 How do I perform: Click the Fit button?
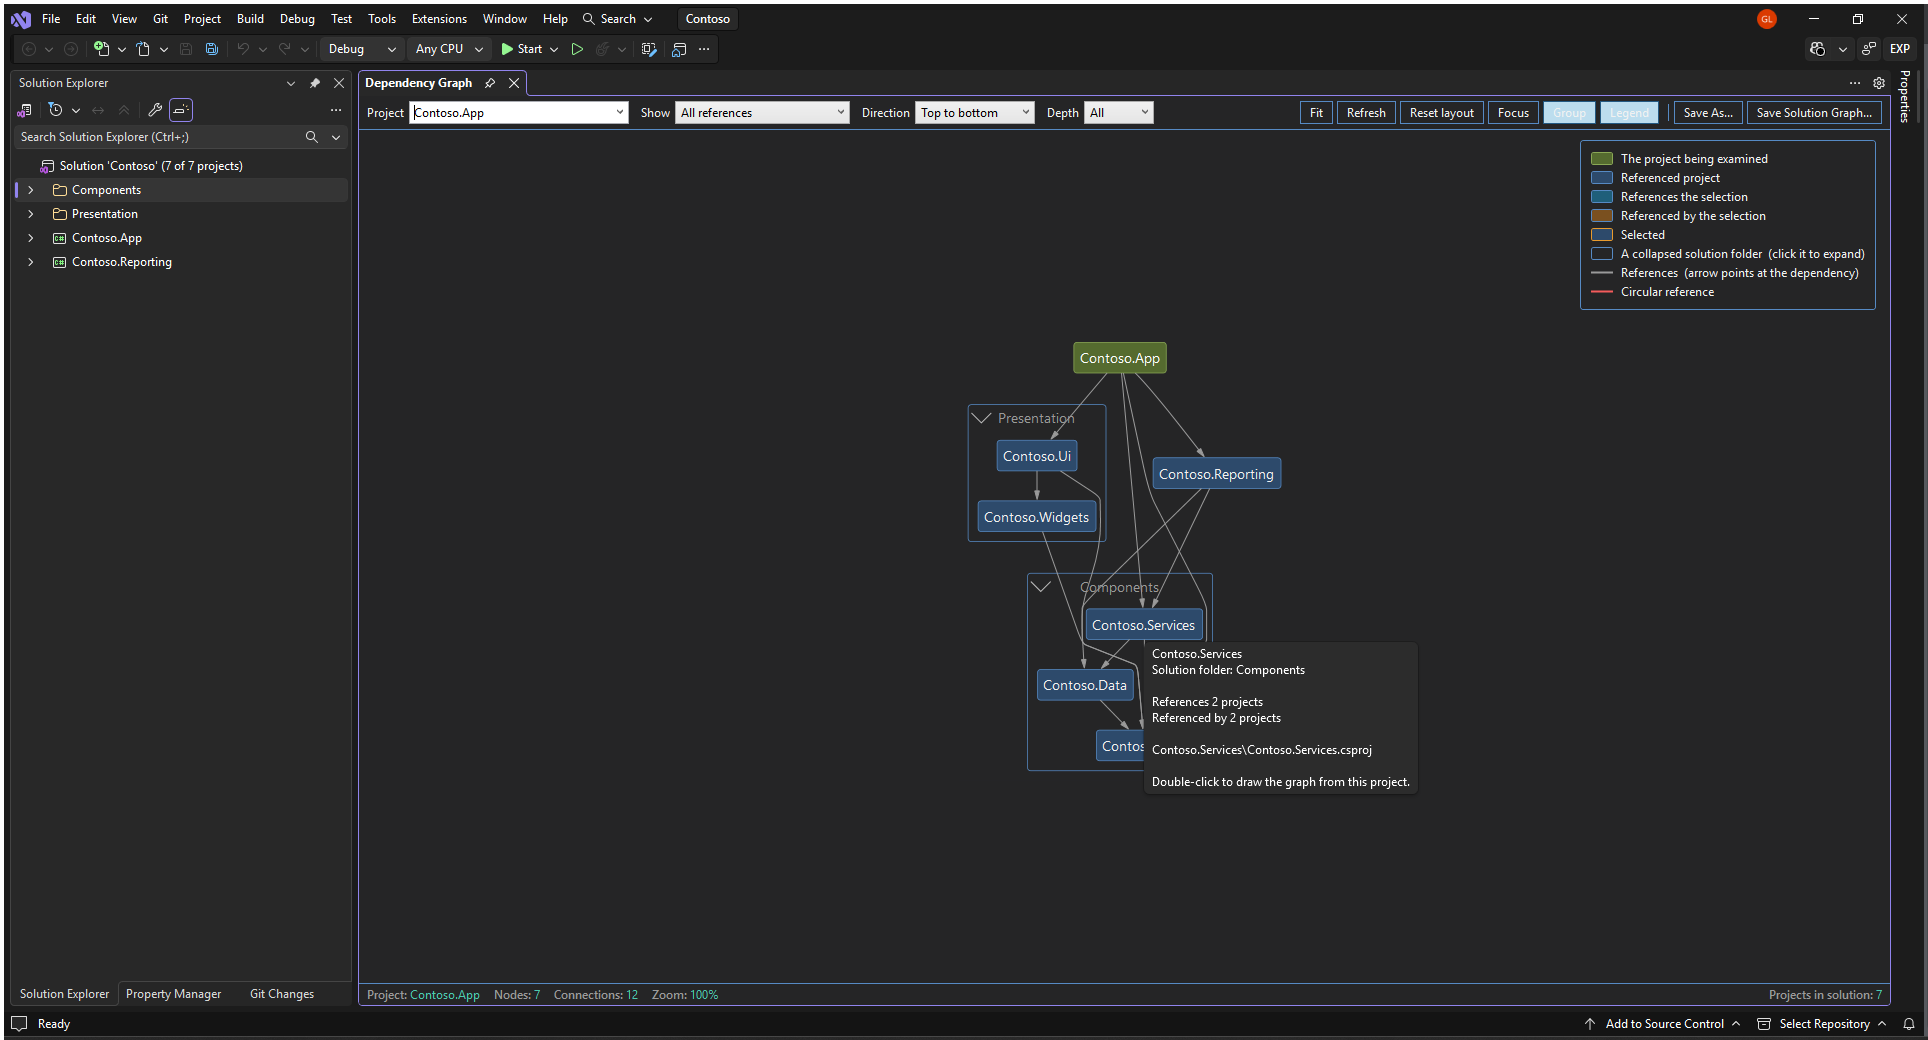[1316, 113]
